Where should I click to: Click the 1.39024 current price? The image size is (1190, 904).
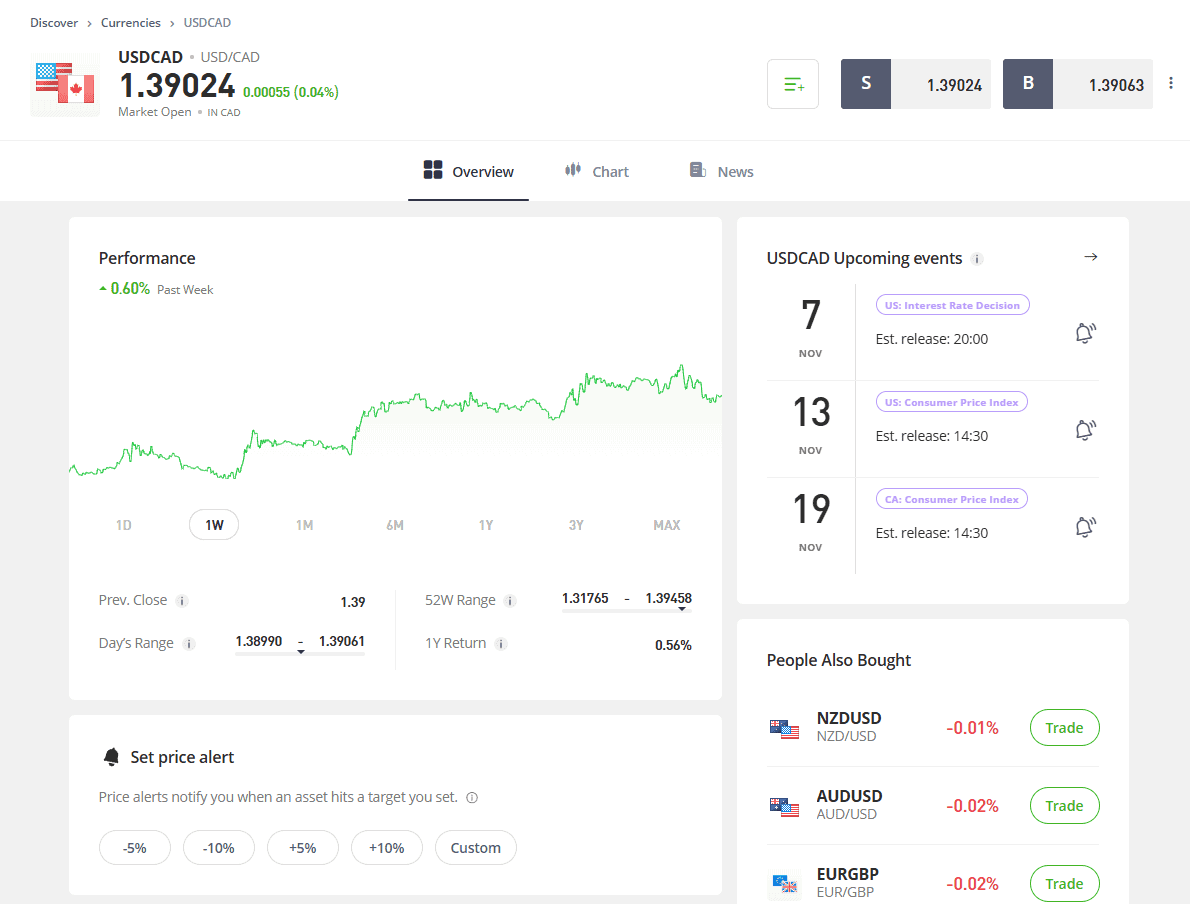178,86
